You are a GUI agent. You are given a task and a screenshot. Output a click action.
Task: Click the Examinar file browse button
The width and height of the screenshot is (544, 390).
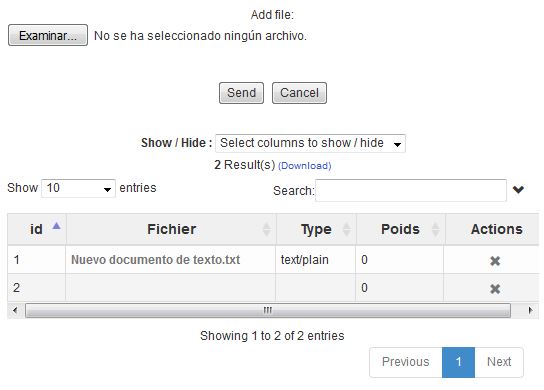pyautogui.click(x=48, y=35)
